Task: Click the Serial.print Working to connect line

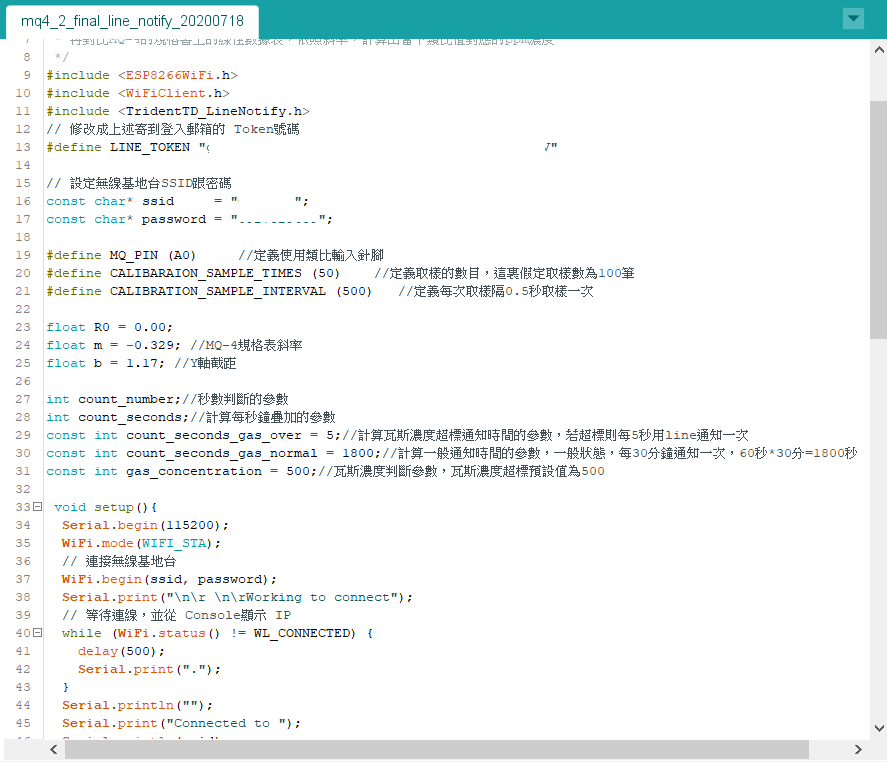Action: click(238, 597)
